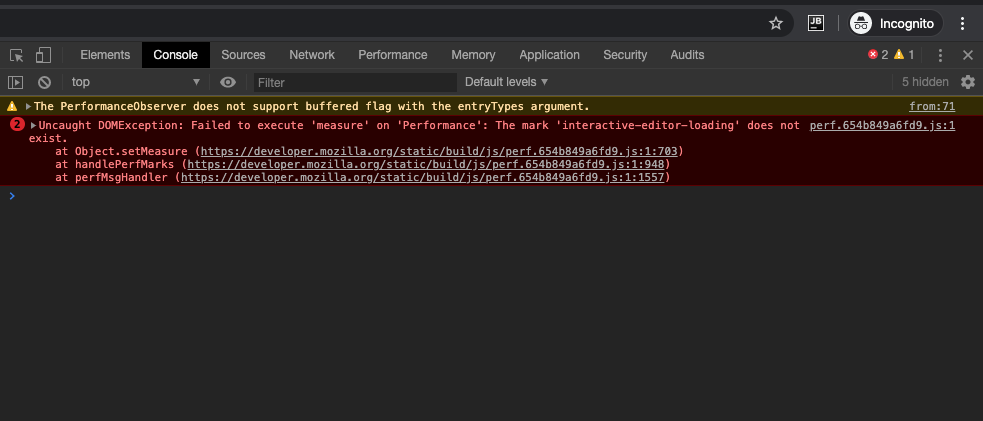Show the console sidebar
983x421 pixels.
(16, 82)
